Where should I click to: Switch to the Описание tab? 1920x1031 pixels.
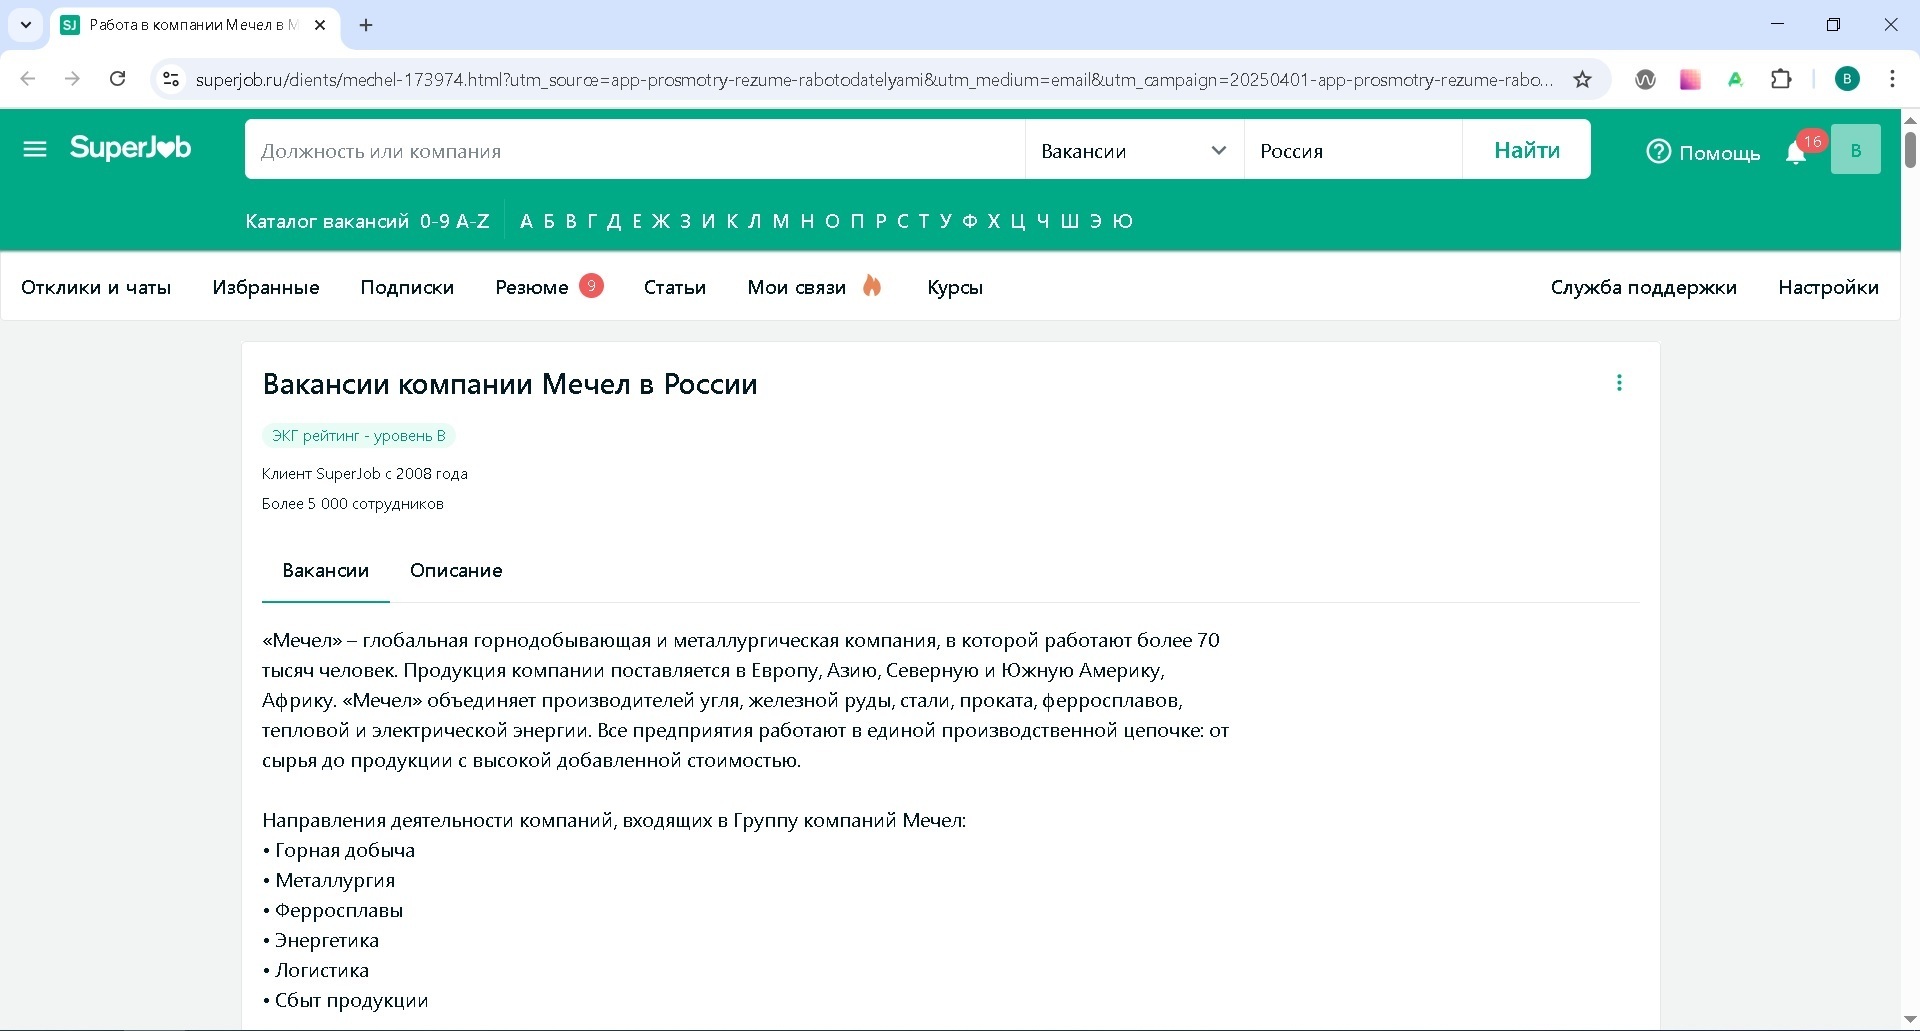pos(456,571)
